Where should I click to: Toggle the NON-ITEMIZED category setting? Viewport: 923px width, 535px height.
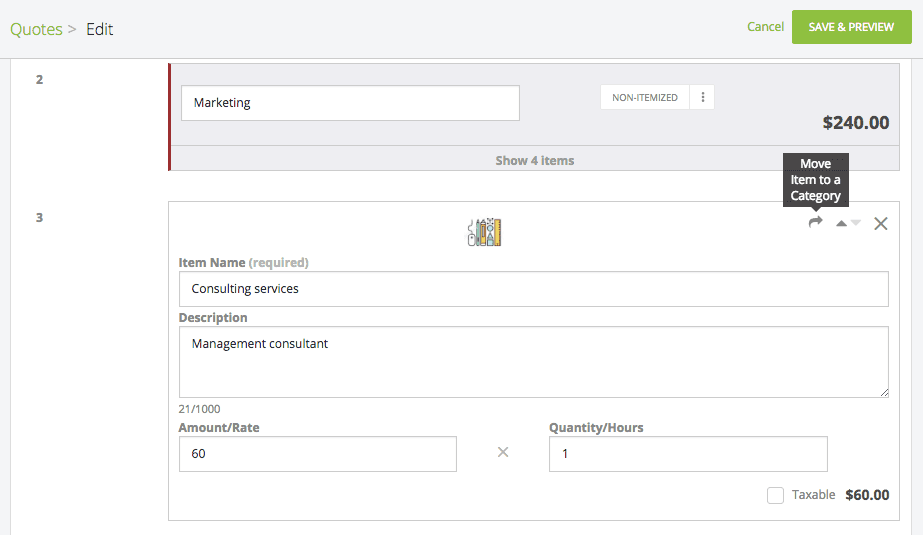(645, 98)
